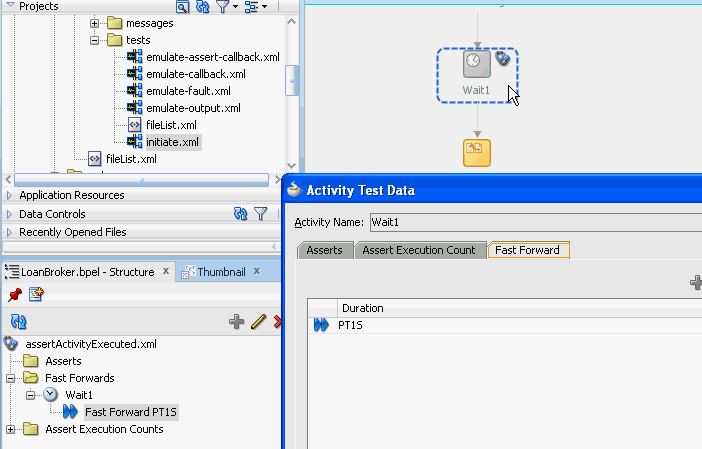Click the Projects horizontal scrollbar thumb
Screen dimensions: 702x449
141,180
